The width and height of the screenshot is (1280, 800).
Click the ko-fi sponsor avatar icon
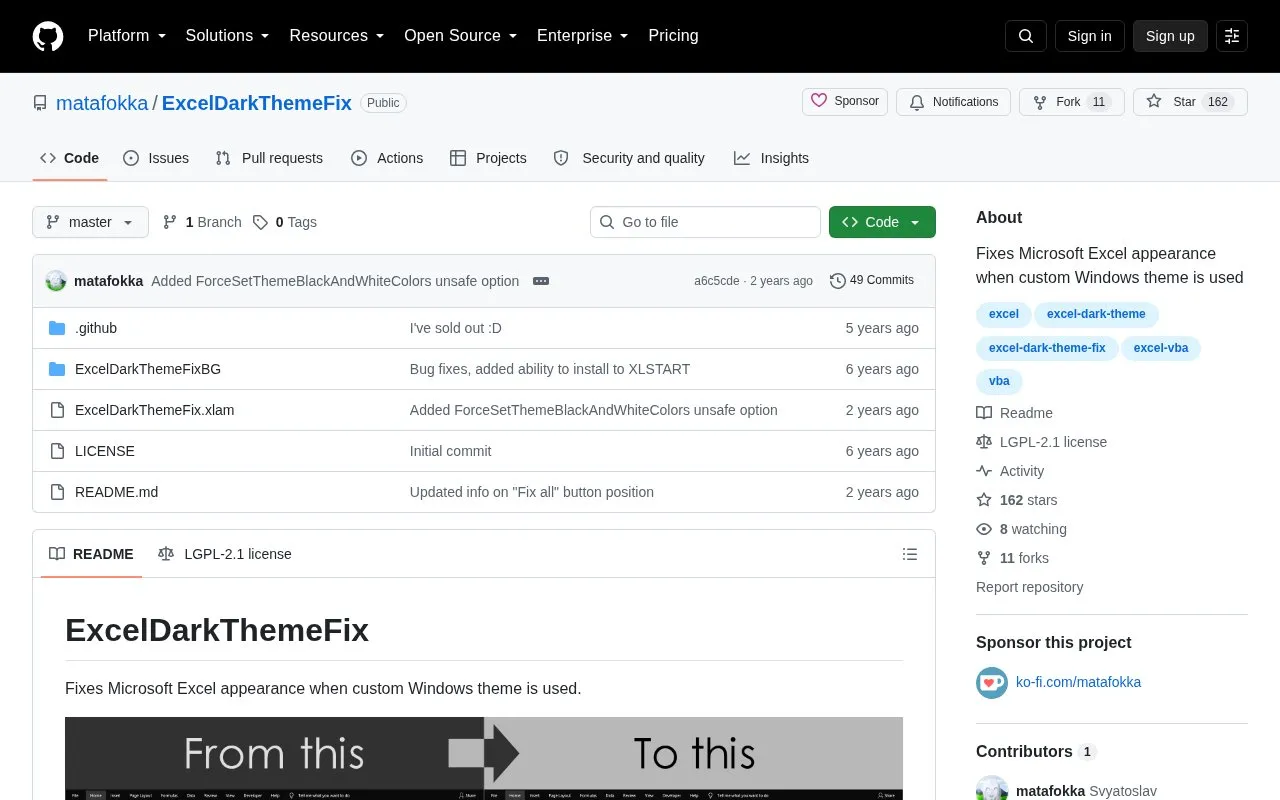[x=992, y=683]
